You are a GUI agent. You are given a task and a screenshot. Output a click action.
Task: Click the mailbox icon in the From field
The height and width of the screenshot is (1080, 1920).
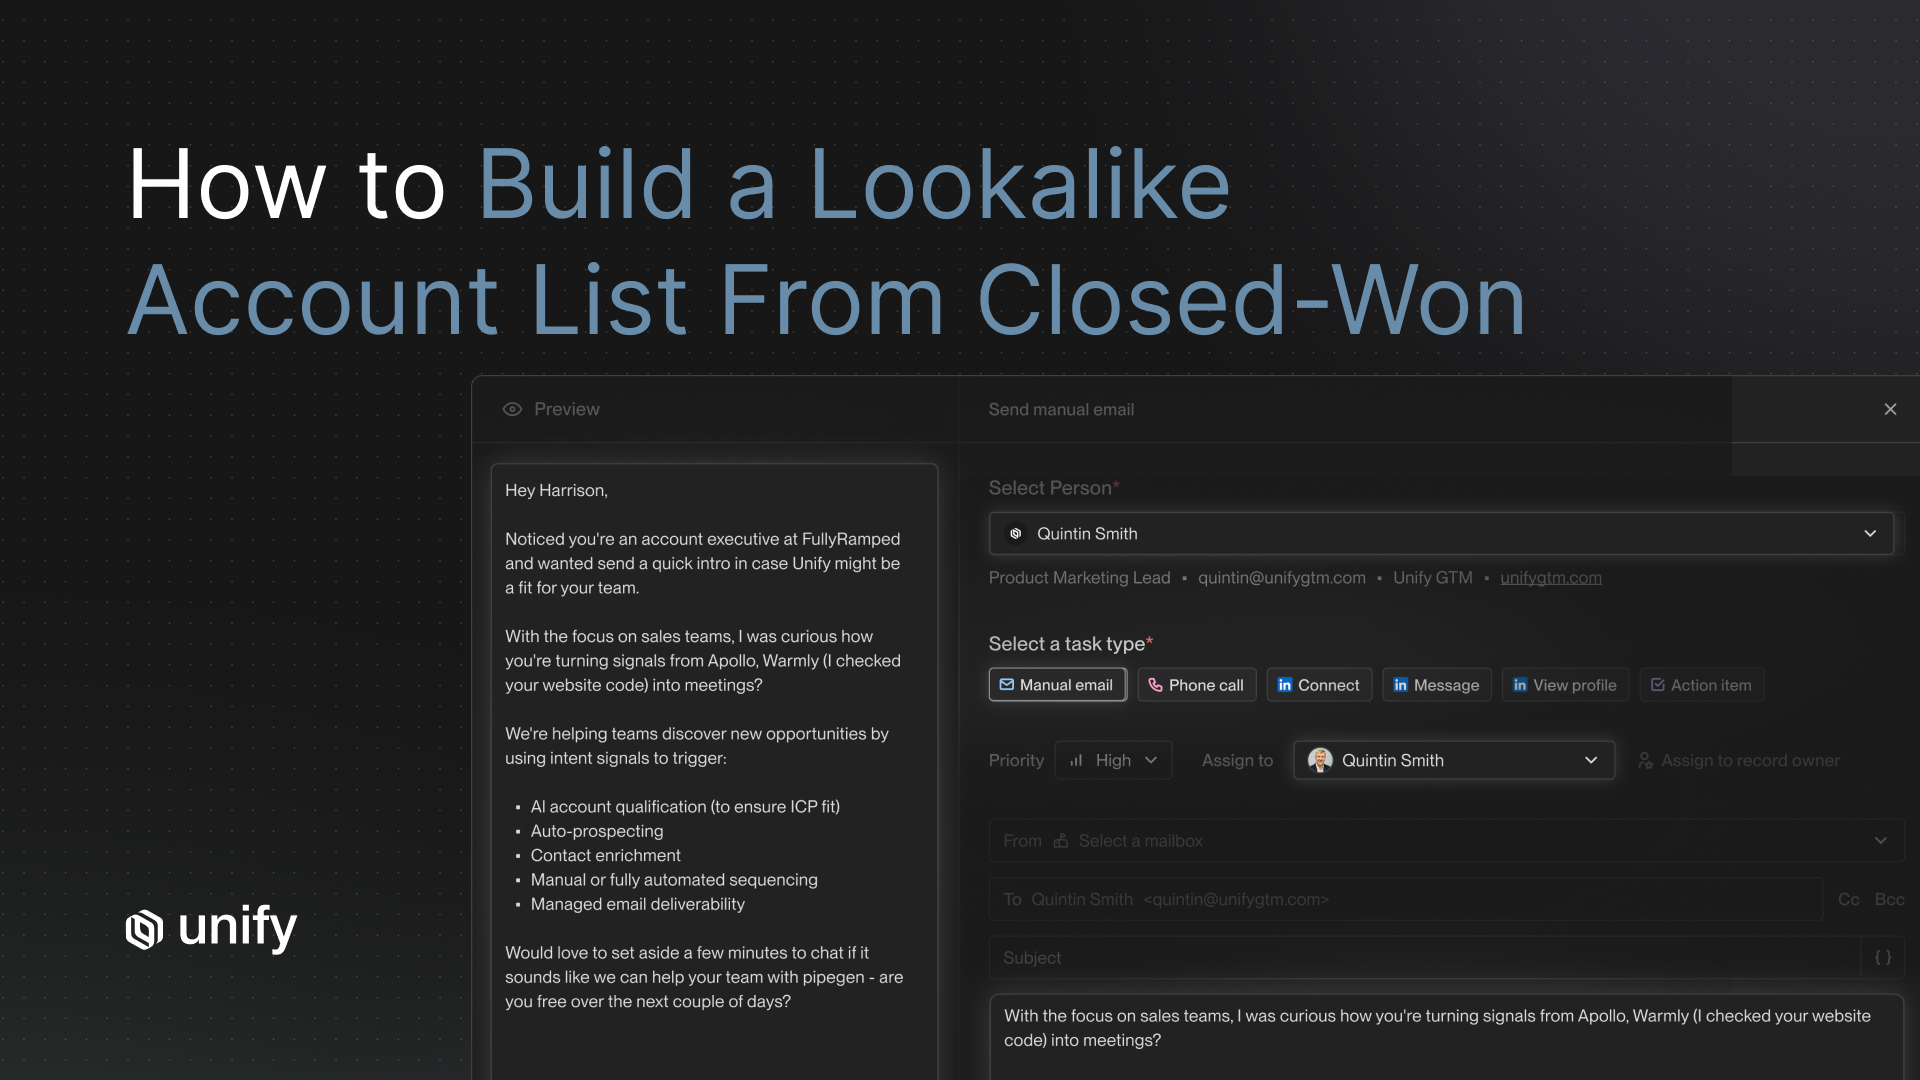1061,841
